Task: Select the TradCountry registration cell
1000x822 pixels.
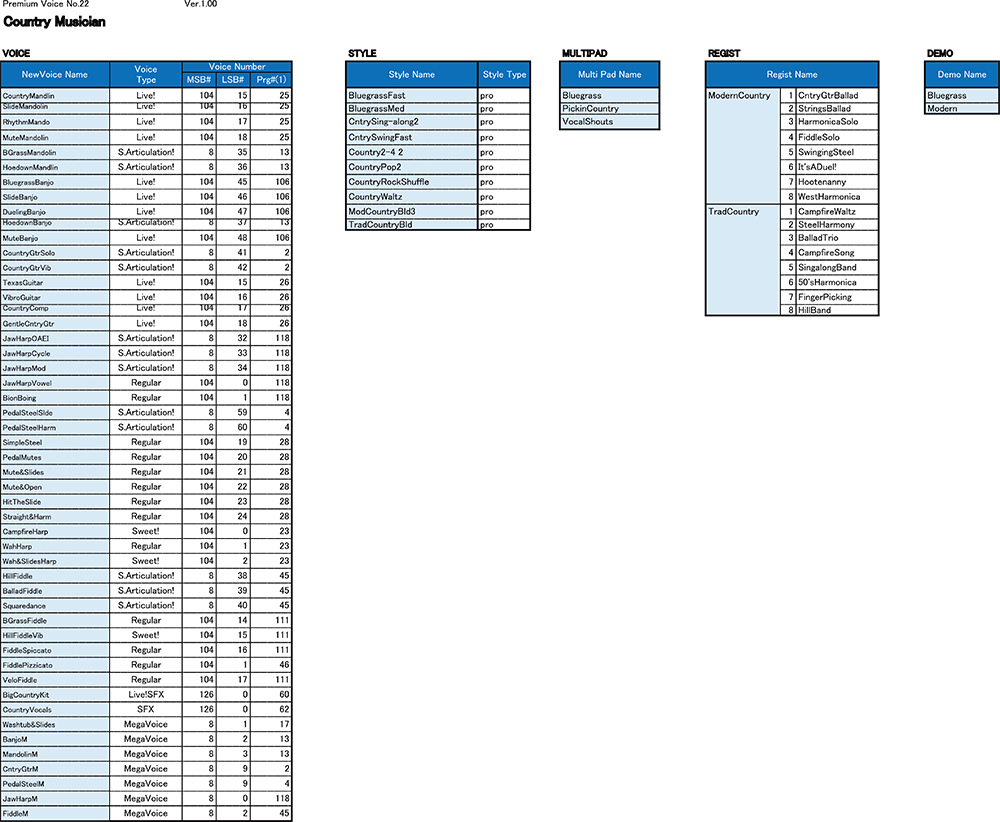Action: 742,260
